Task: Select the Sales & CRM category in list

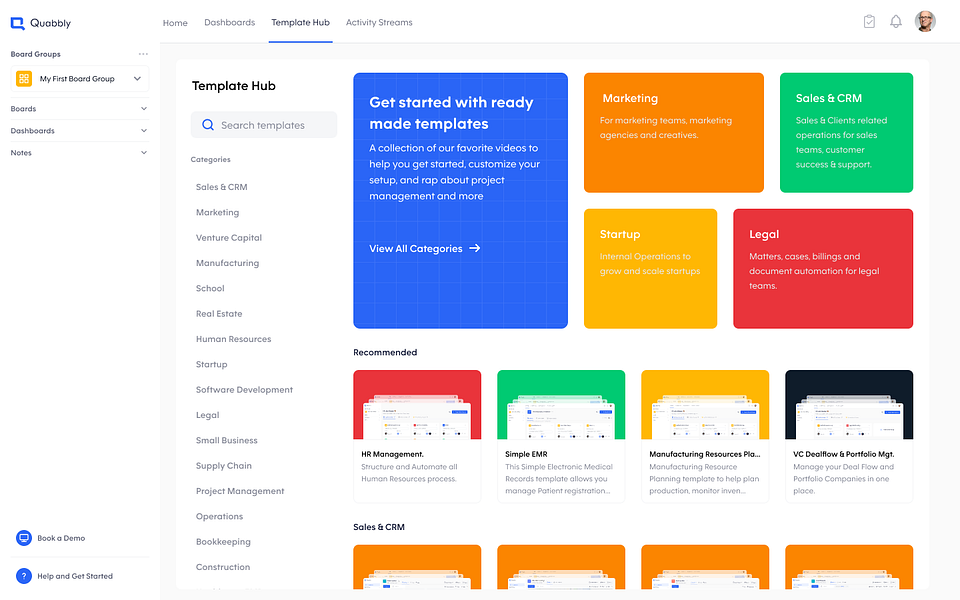Action: (222, 187)
